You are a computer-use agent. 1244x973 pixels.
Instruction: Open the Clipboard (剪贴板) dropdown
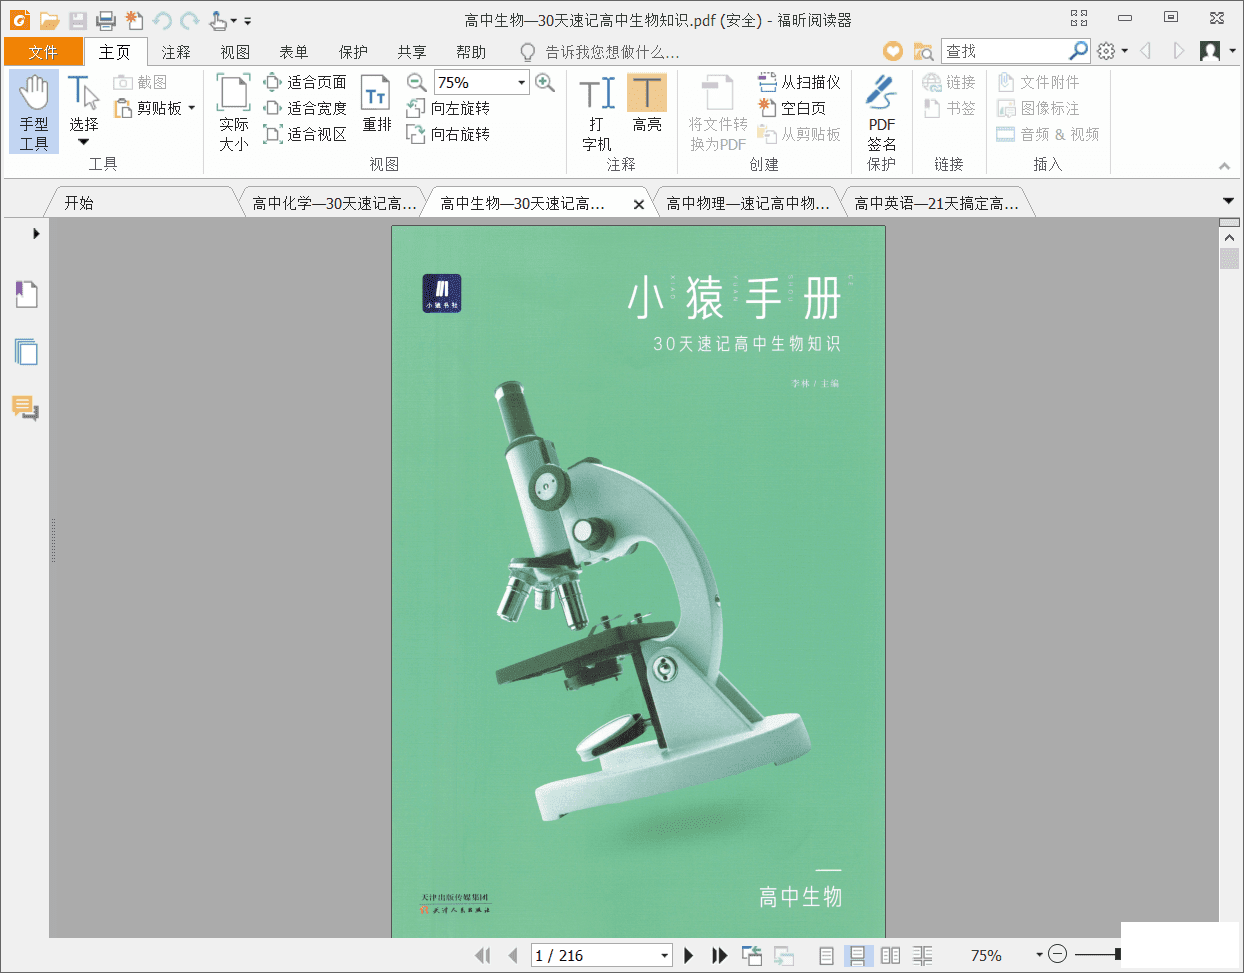[x=191, y=108]
